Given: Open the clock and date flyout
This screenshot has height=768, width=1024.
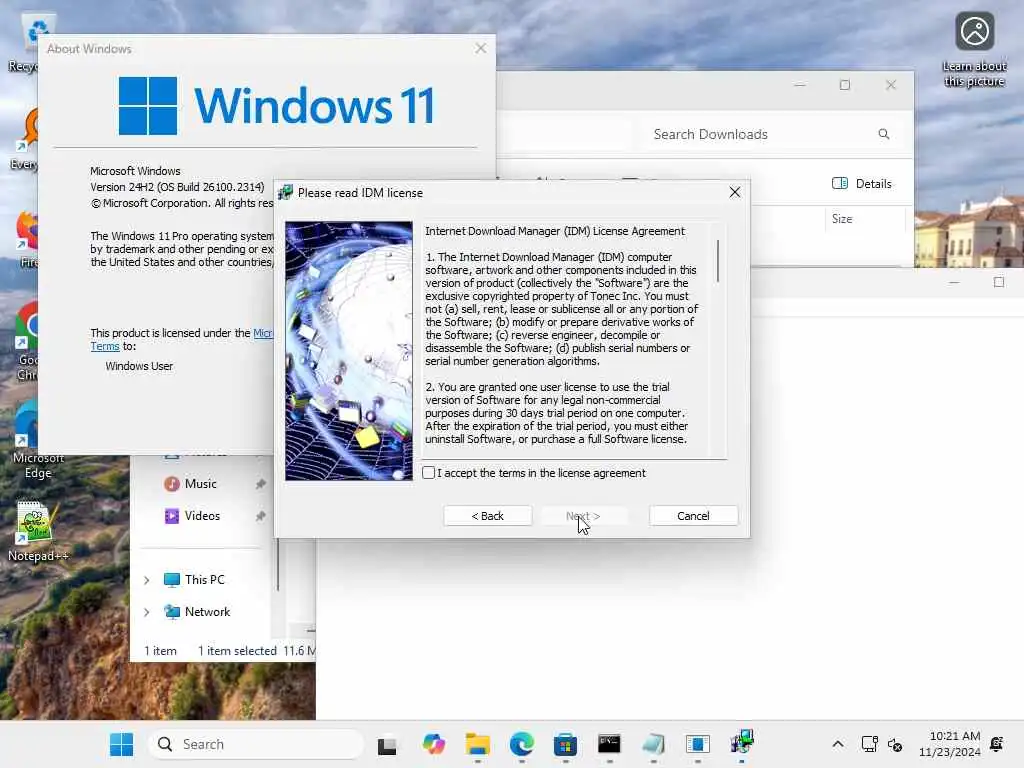Looking at the screenshot, I should [950, 744].
